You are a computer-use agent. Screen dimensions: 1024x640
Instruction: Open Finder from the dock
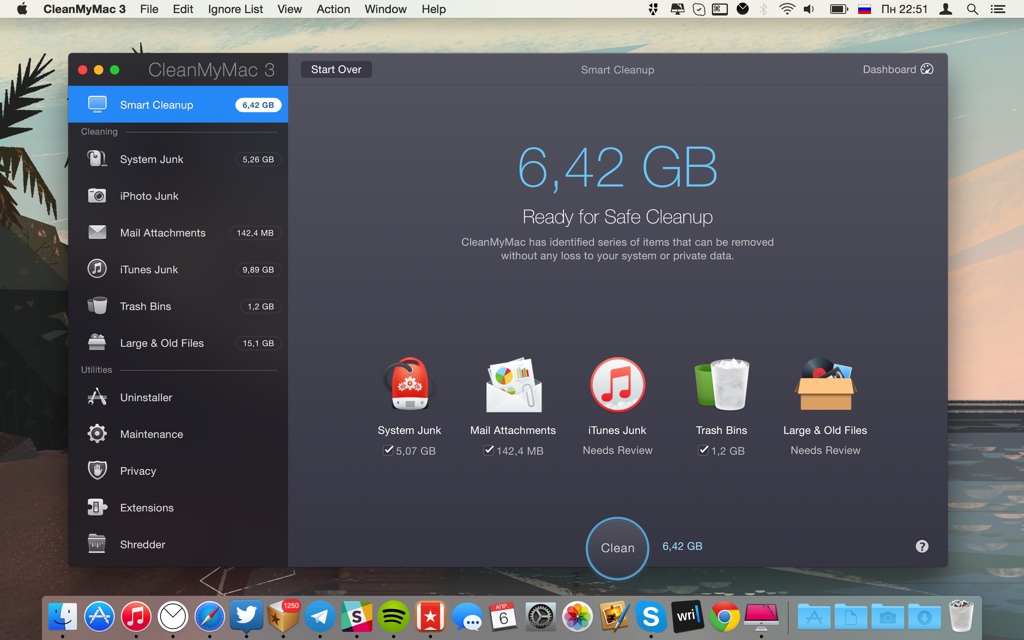click(x=63, y=616)
